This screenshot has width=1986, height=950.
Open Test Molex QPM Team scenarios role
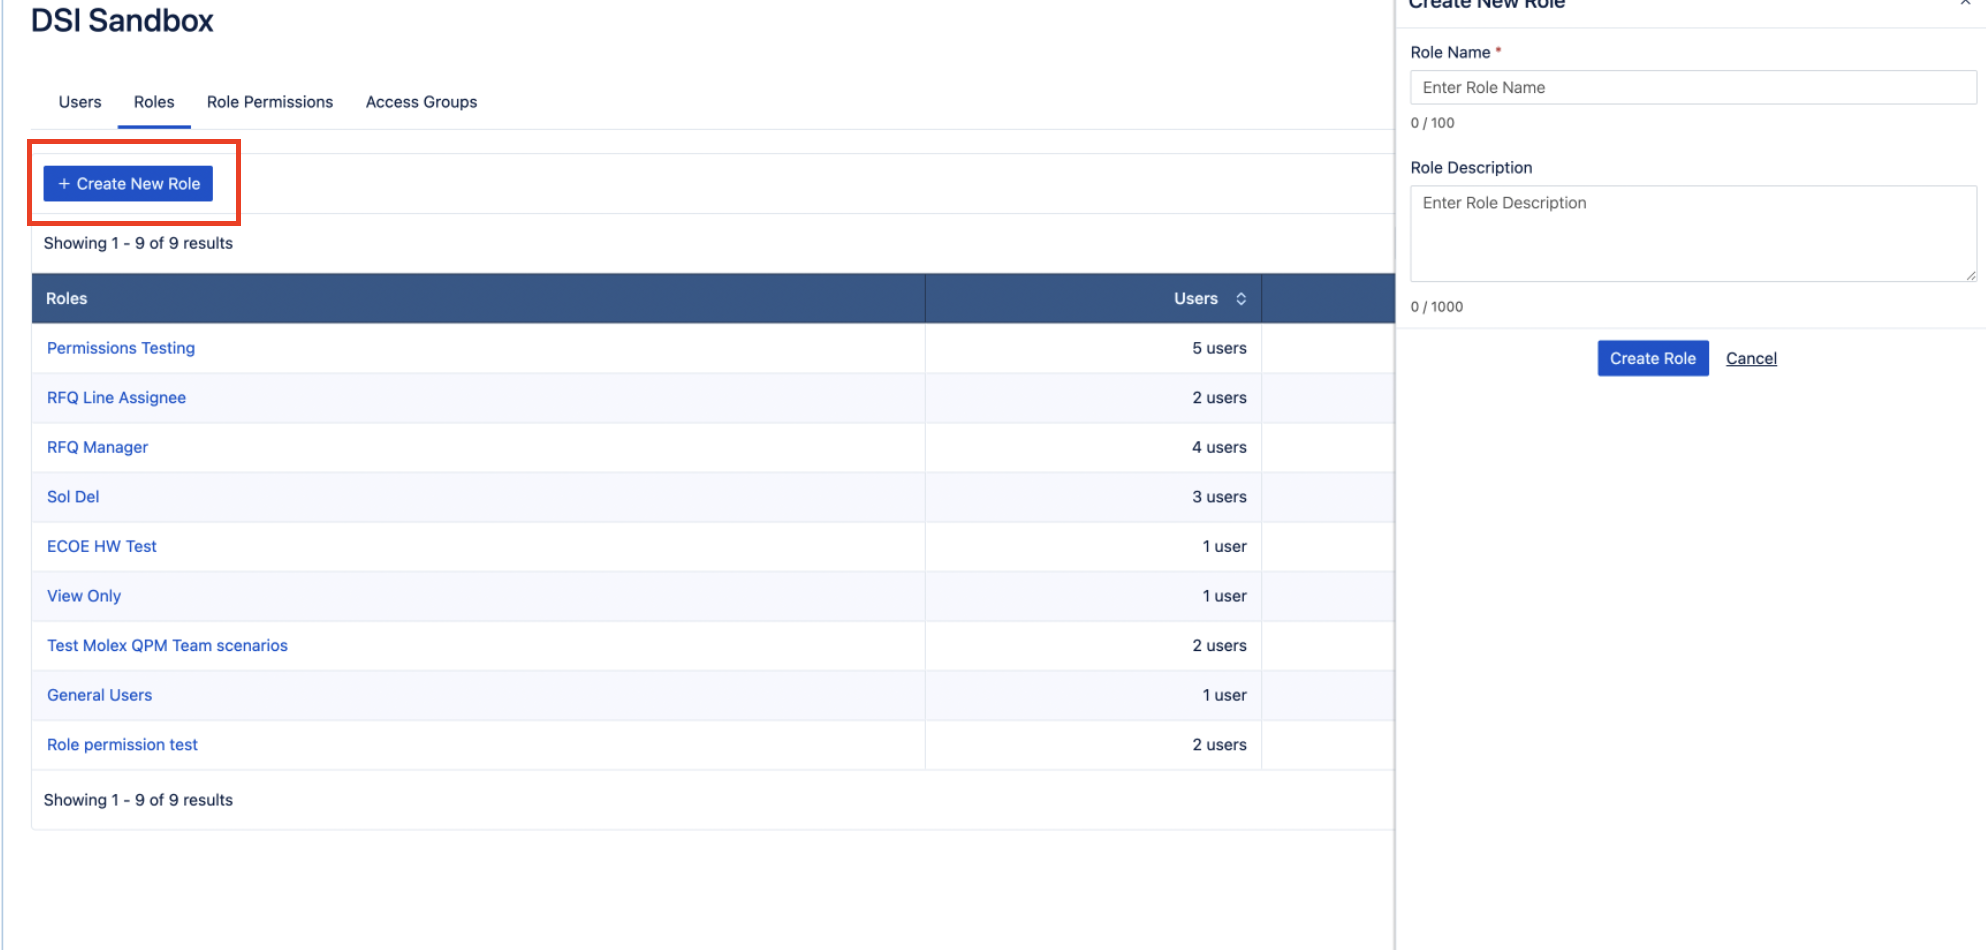pos(167,646)
